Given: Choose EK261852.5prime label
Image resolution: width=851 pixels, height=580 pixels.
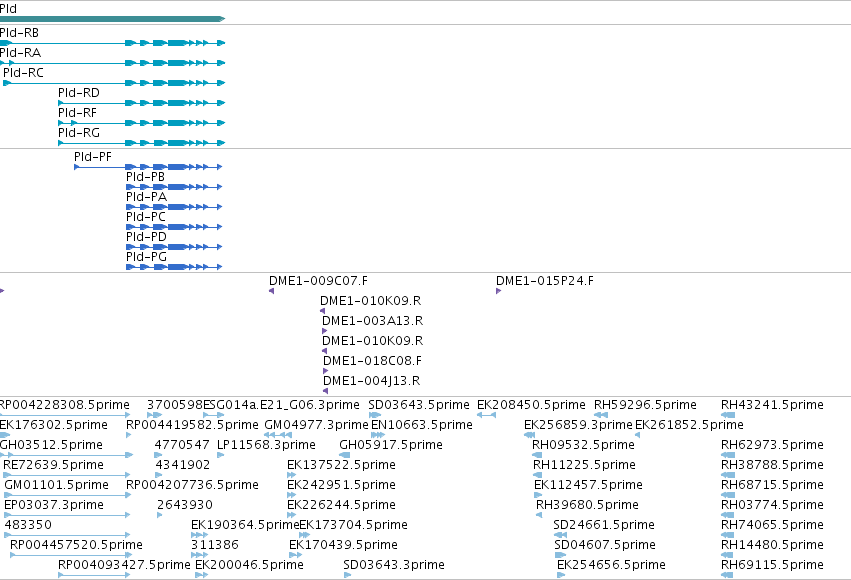Looking at the screenshot, I should coord(689,425).
